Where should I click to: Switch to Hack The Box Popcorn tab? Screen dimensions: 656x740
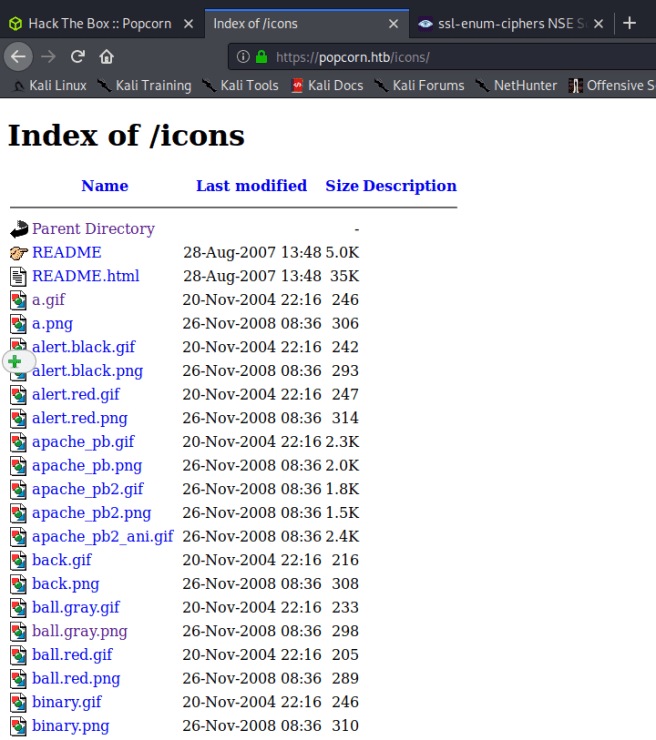100,23
